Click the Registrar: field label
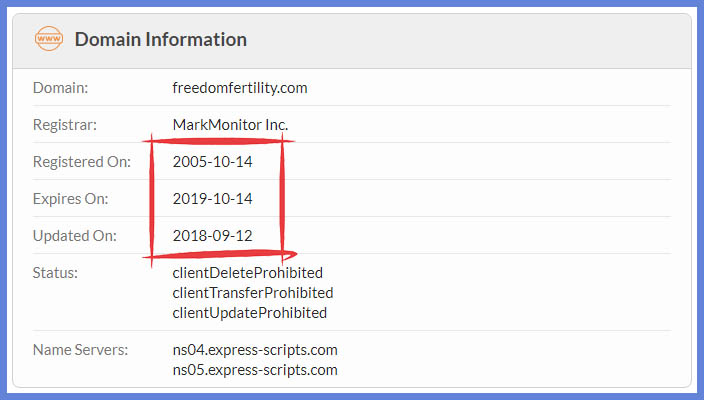The width and height of the screenshot is (704, 400). [65, 125]
